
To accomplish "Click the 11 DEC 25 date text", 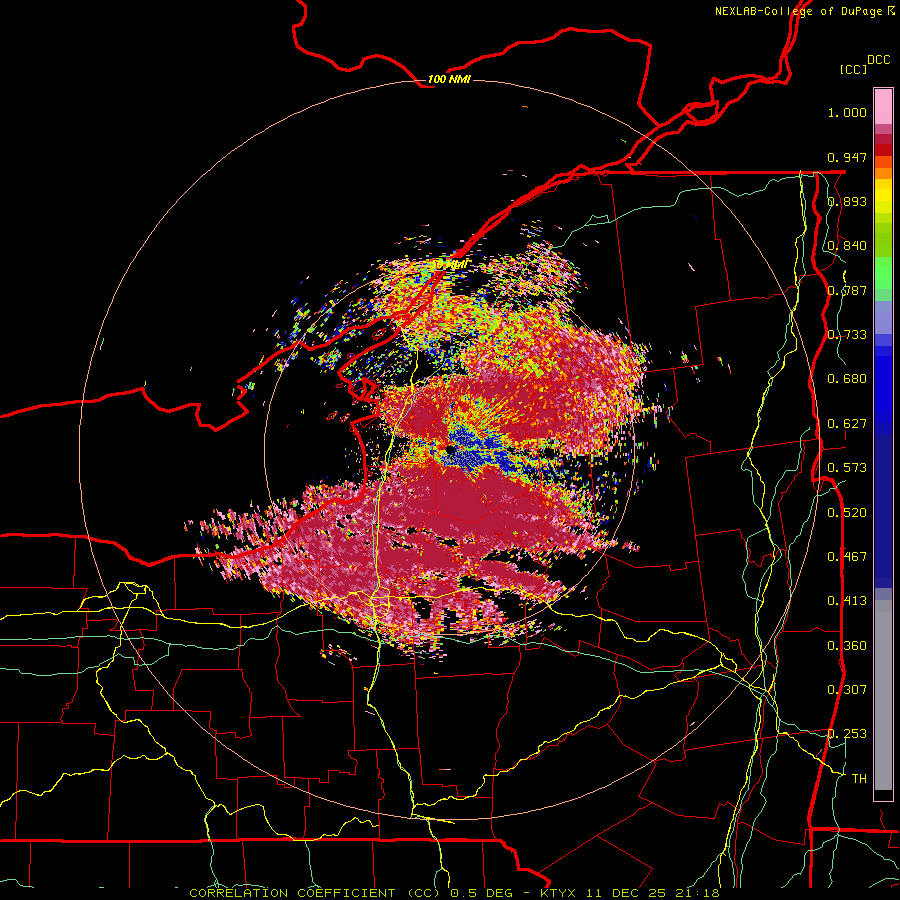I will pyautogui.click(x=627, y=893).
